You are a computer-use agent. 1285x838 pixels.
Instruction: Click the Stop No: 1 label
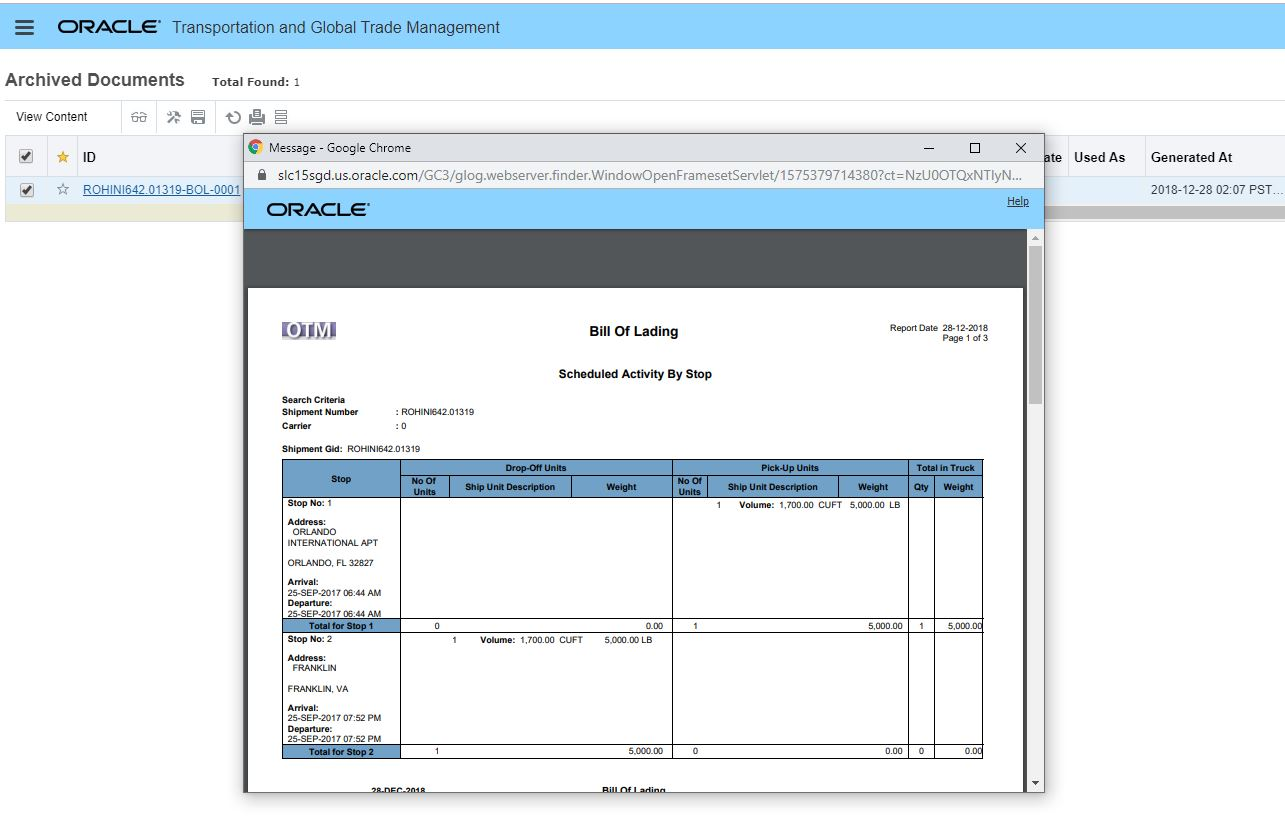[310, 504]
